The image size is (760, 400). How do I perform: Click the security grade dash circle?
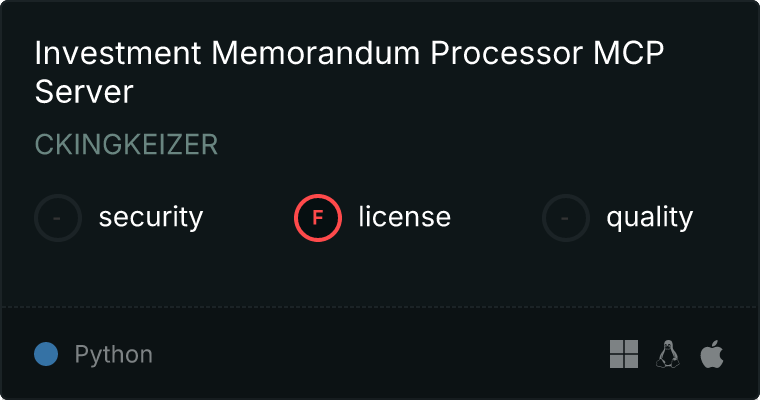pyautogui.click(x=58, y=218)
